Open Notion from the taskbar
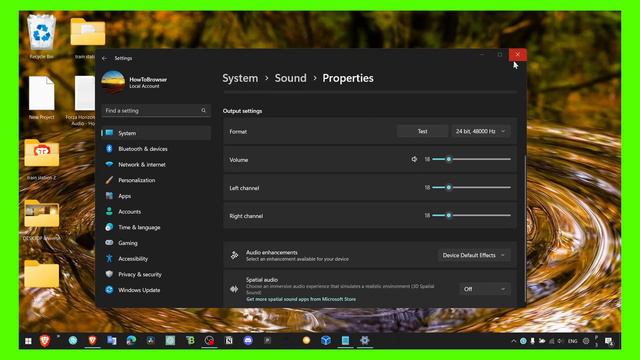 [x=229, y=340]
